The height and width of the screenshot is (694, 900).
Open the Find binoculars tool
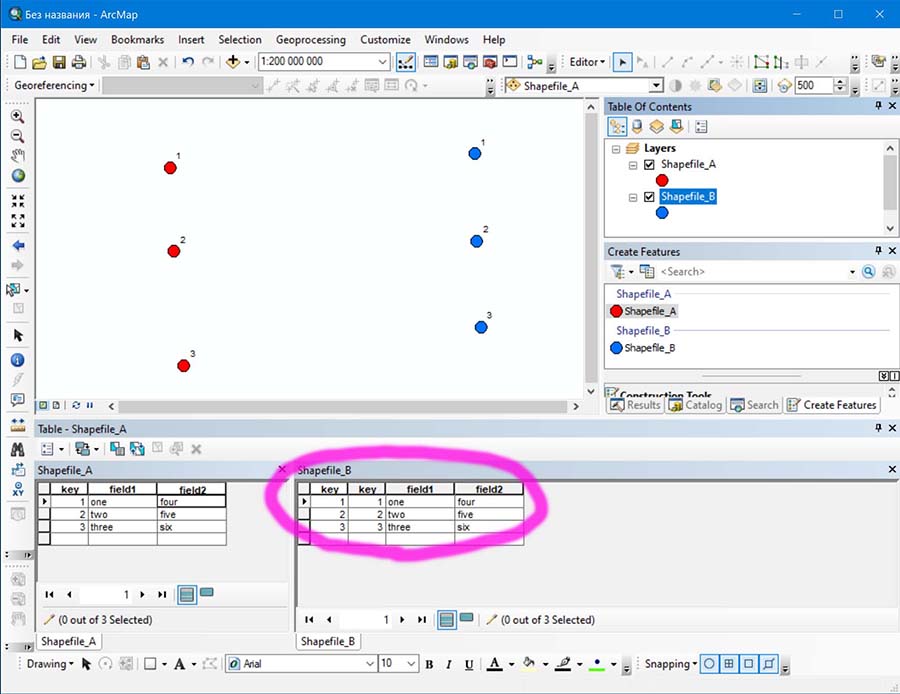(17, 450)
